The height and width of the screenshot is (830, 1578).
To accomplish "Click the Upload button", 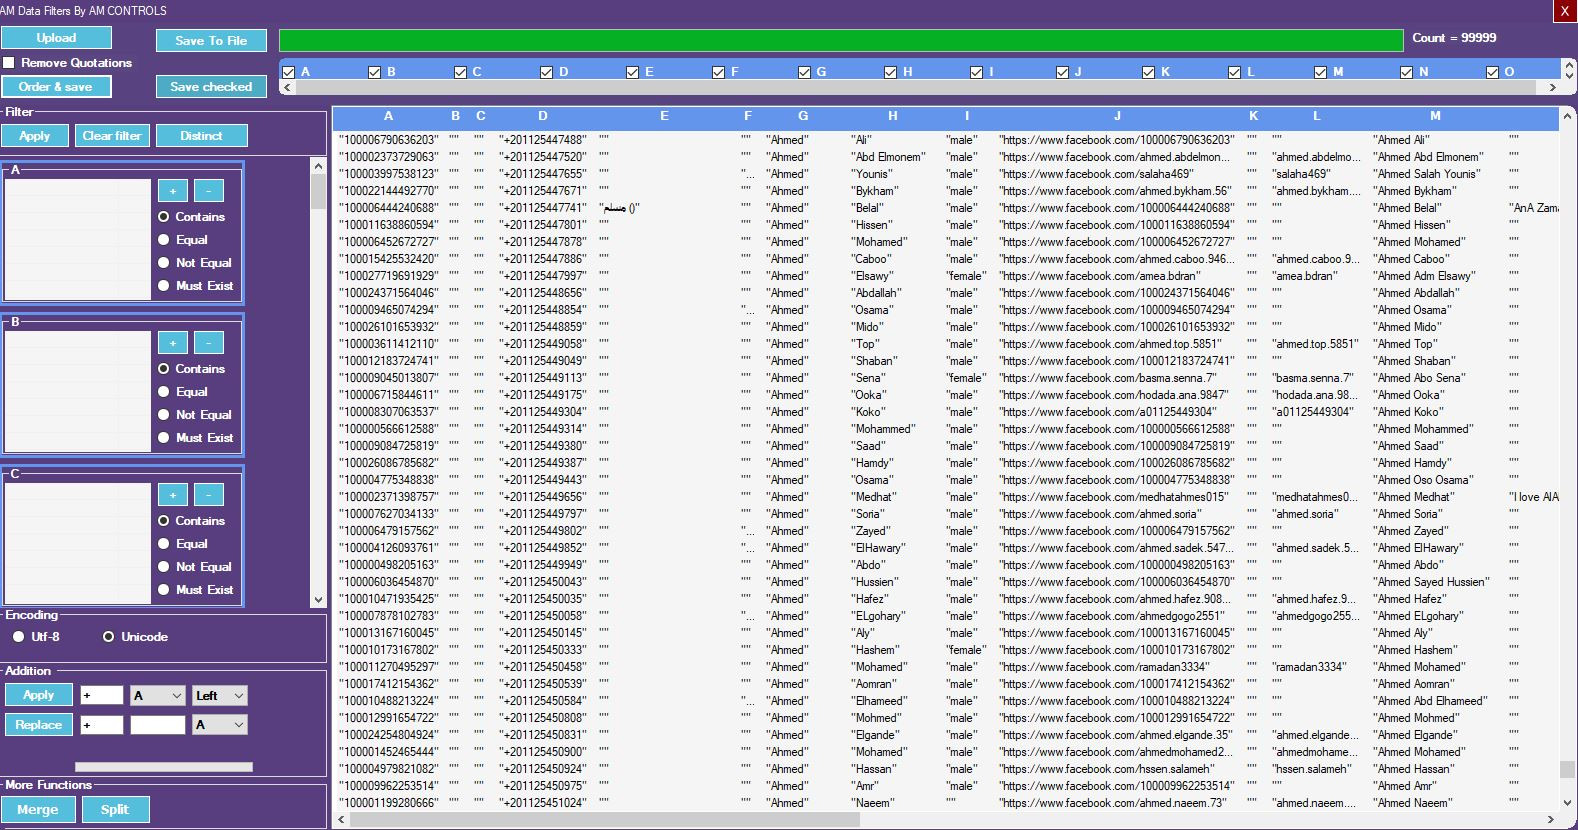I will click(x=56, y=38).
